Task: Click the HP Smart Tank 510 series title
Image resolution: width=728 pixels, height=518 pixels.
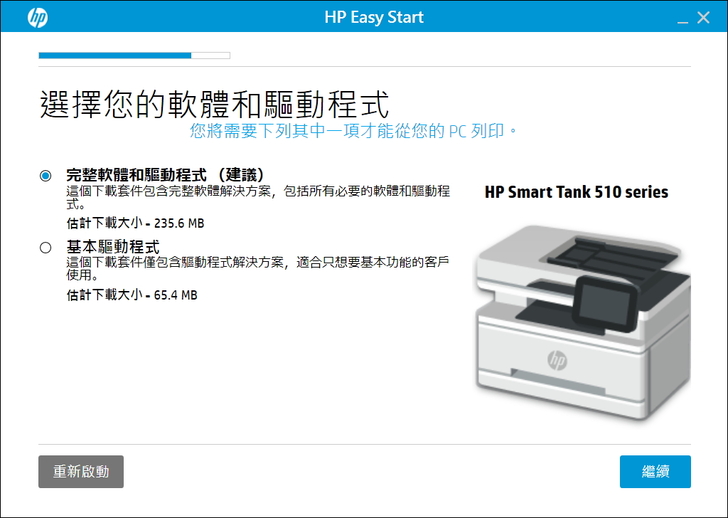Action: coord(576,192)
